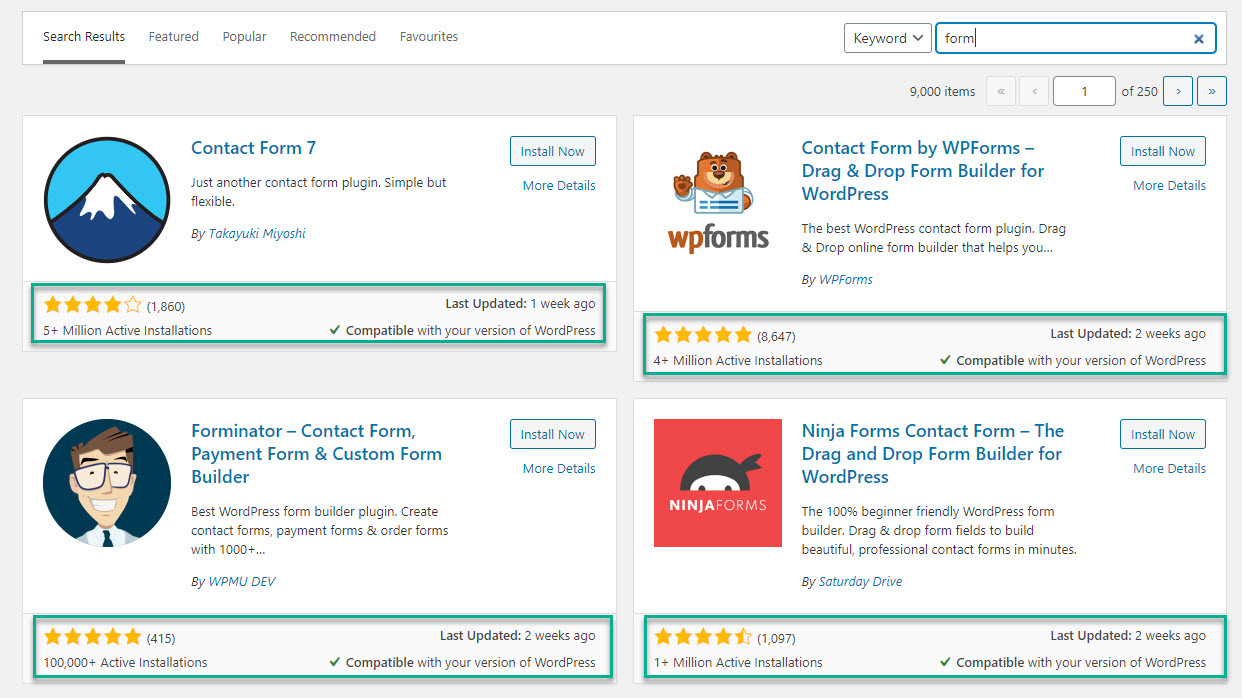1242x698 pixels.
Task: Open the Ninja Forms Contact Form title
Action: click(933, 454)
